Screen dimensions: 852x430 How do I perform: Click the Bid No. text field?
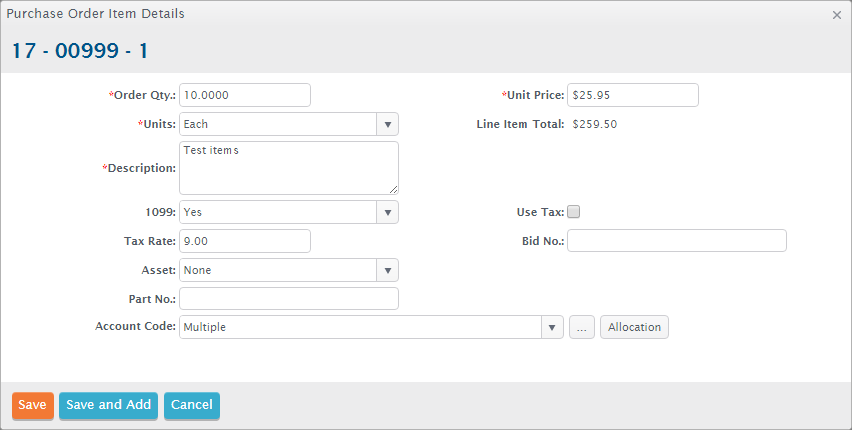pos(676,241)
